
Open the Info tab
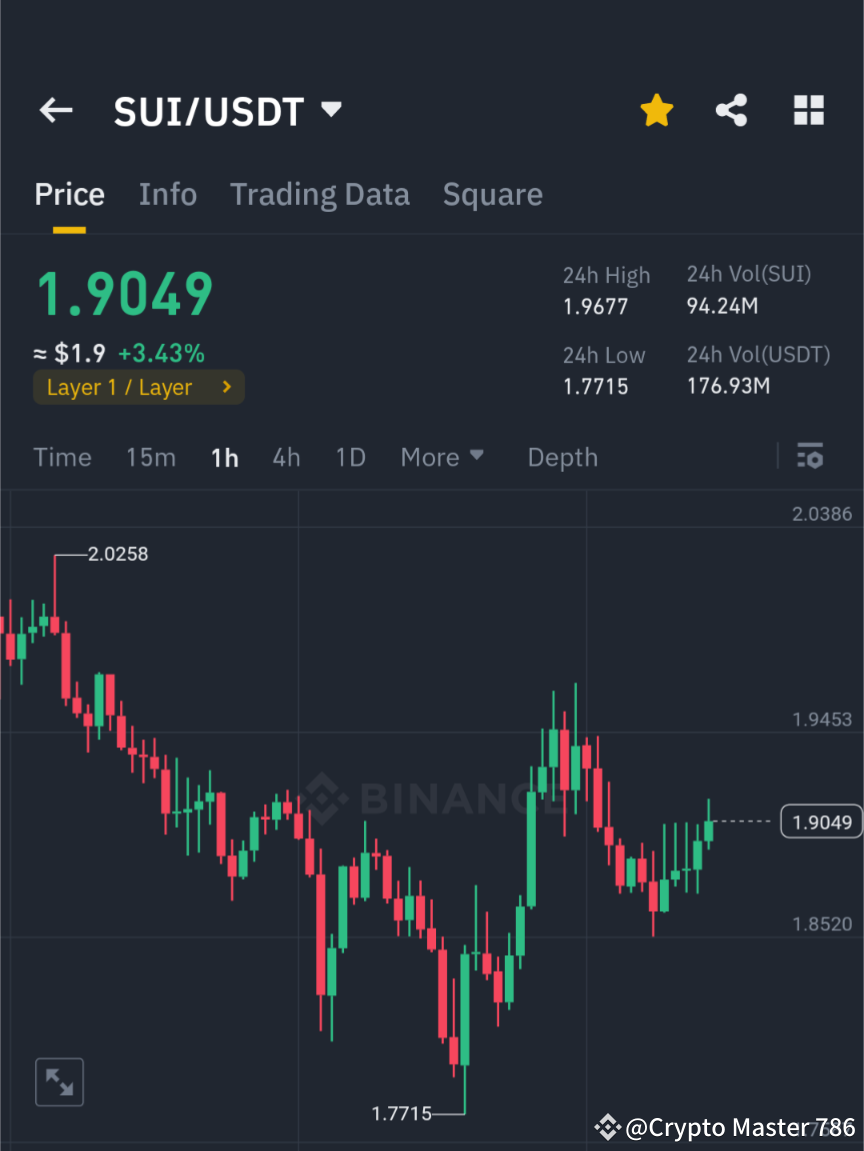point(167,193)
